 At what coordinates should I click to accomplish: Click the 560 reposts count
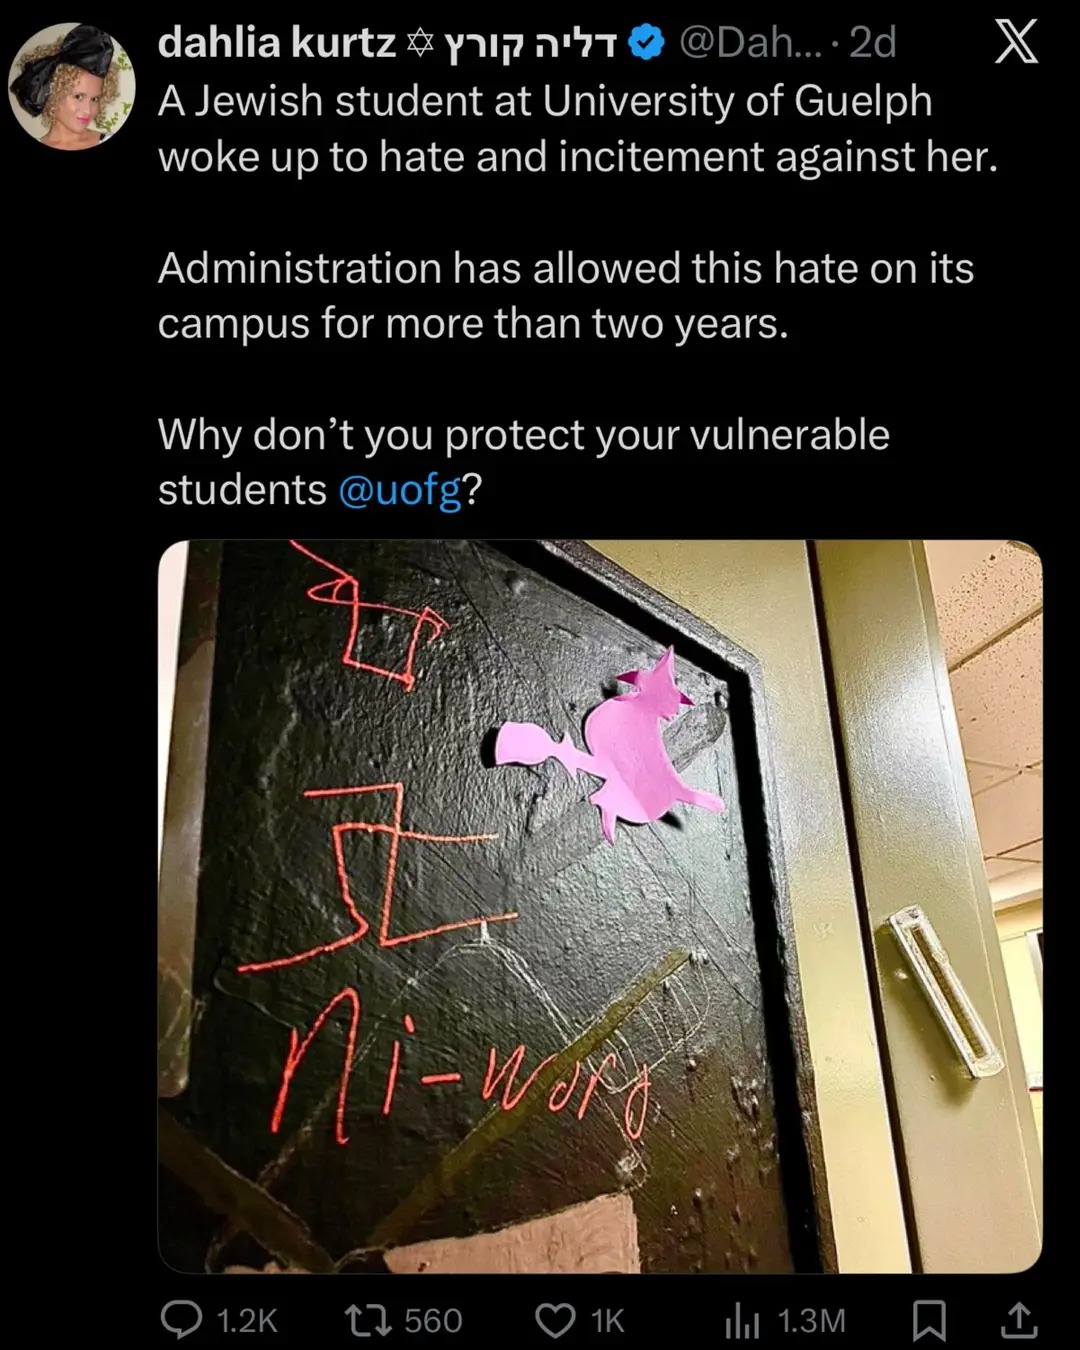tap(433, 1321)
